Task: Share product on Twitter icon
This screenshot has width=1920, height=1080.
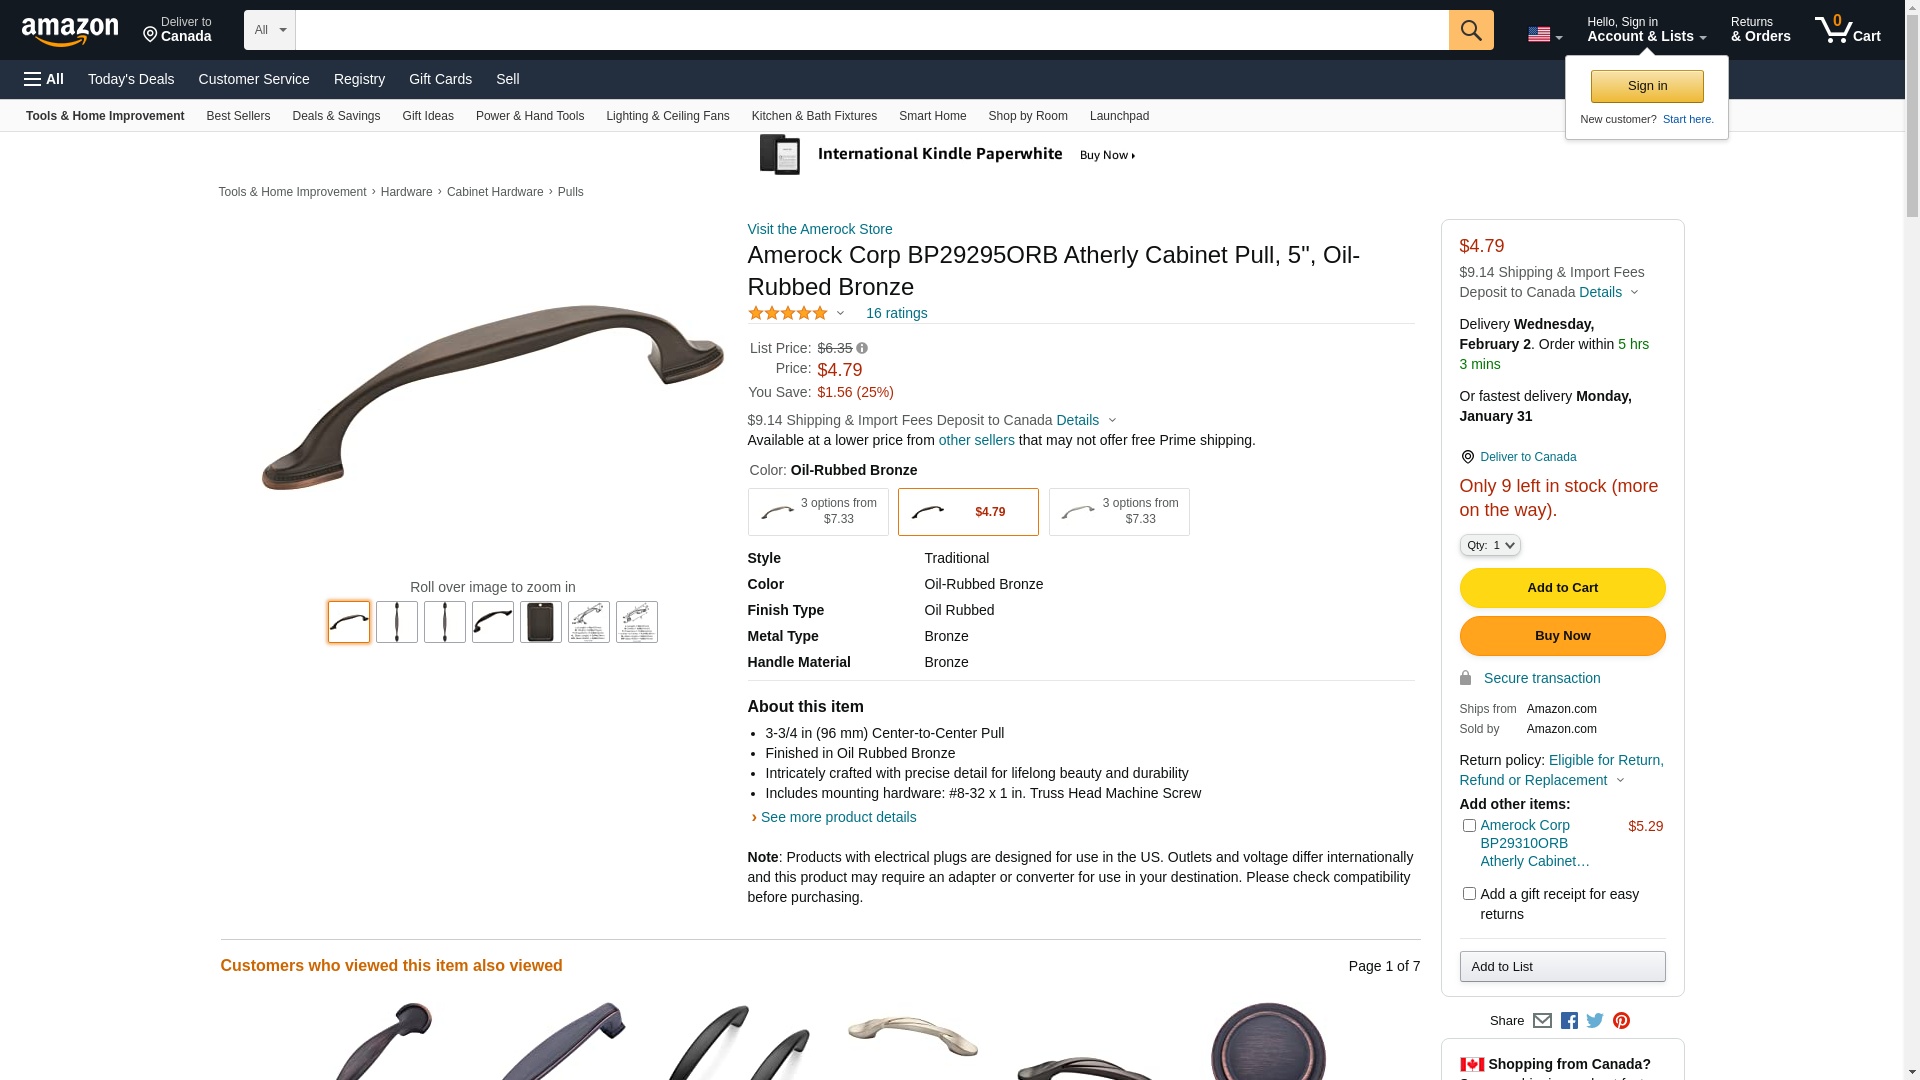Action: tap(1595, 1021)
